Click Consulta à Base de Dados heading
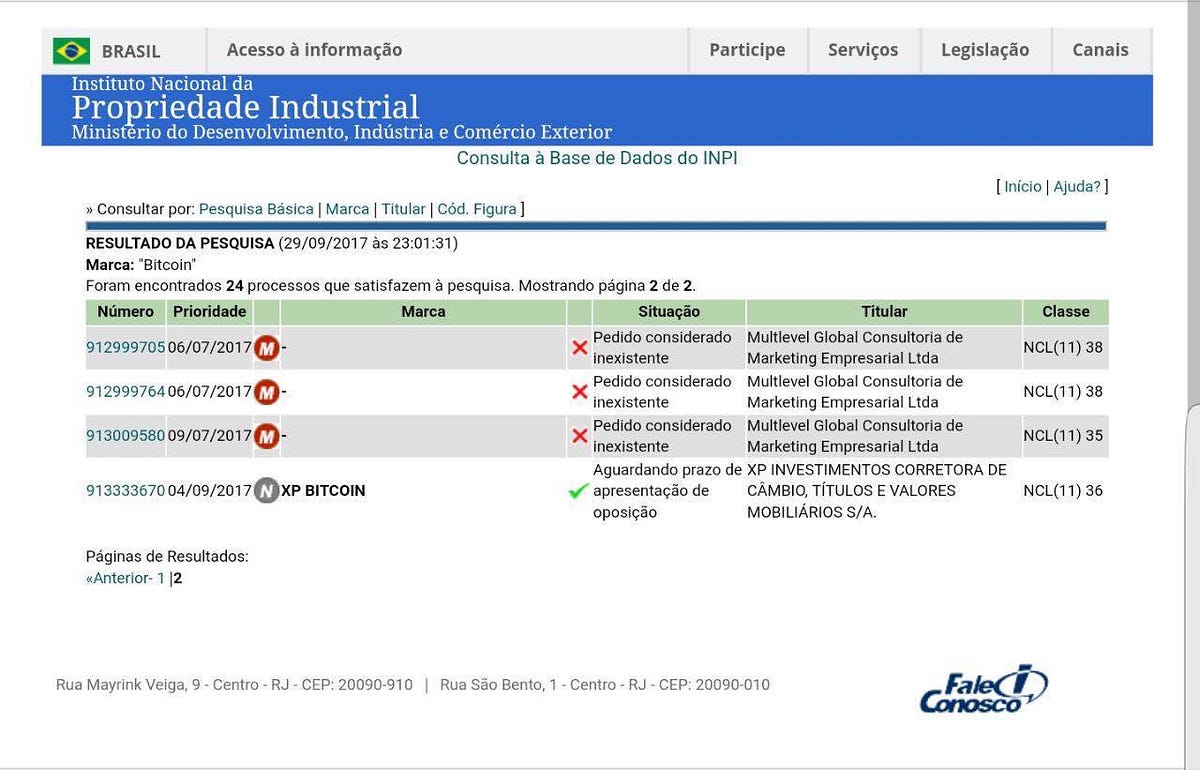 [x=597, y=158]
